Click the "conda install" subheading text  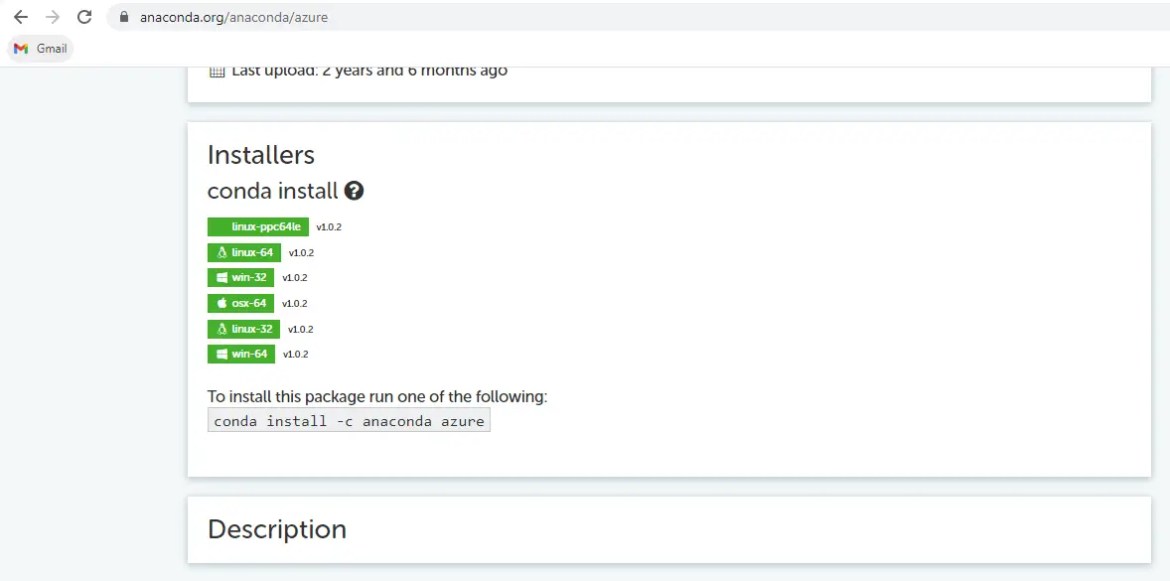272,190
